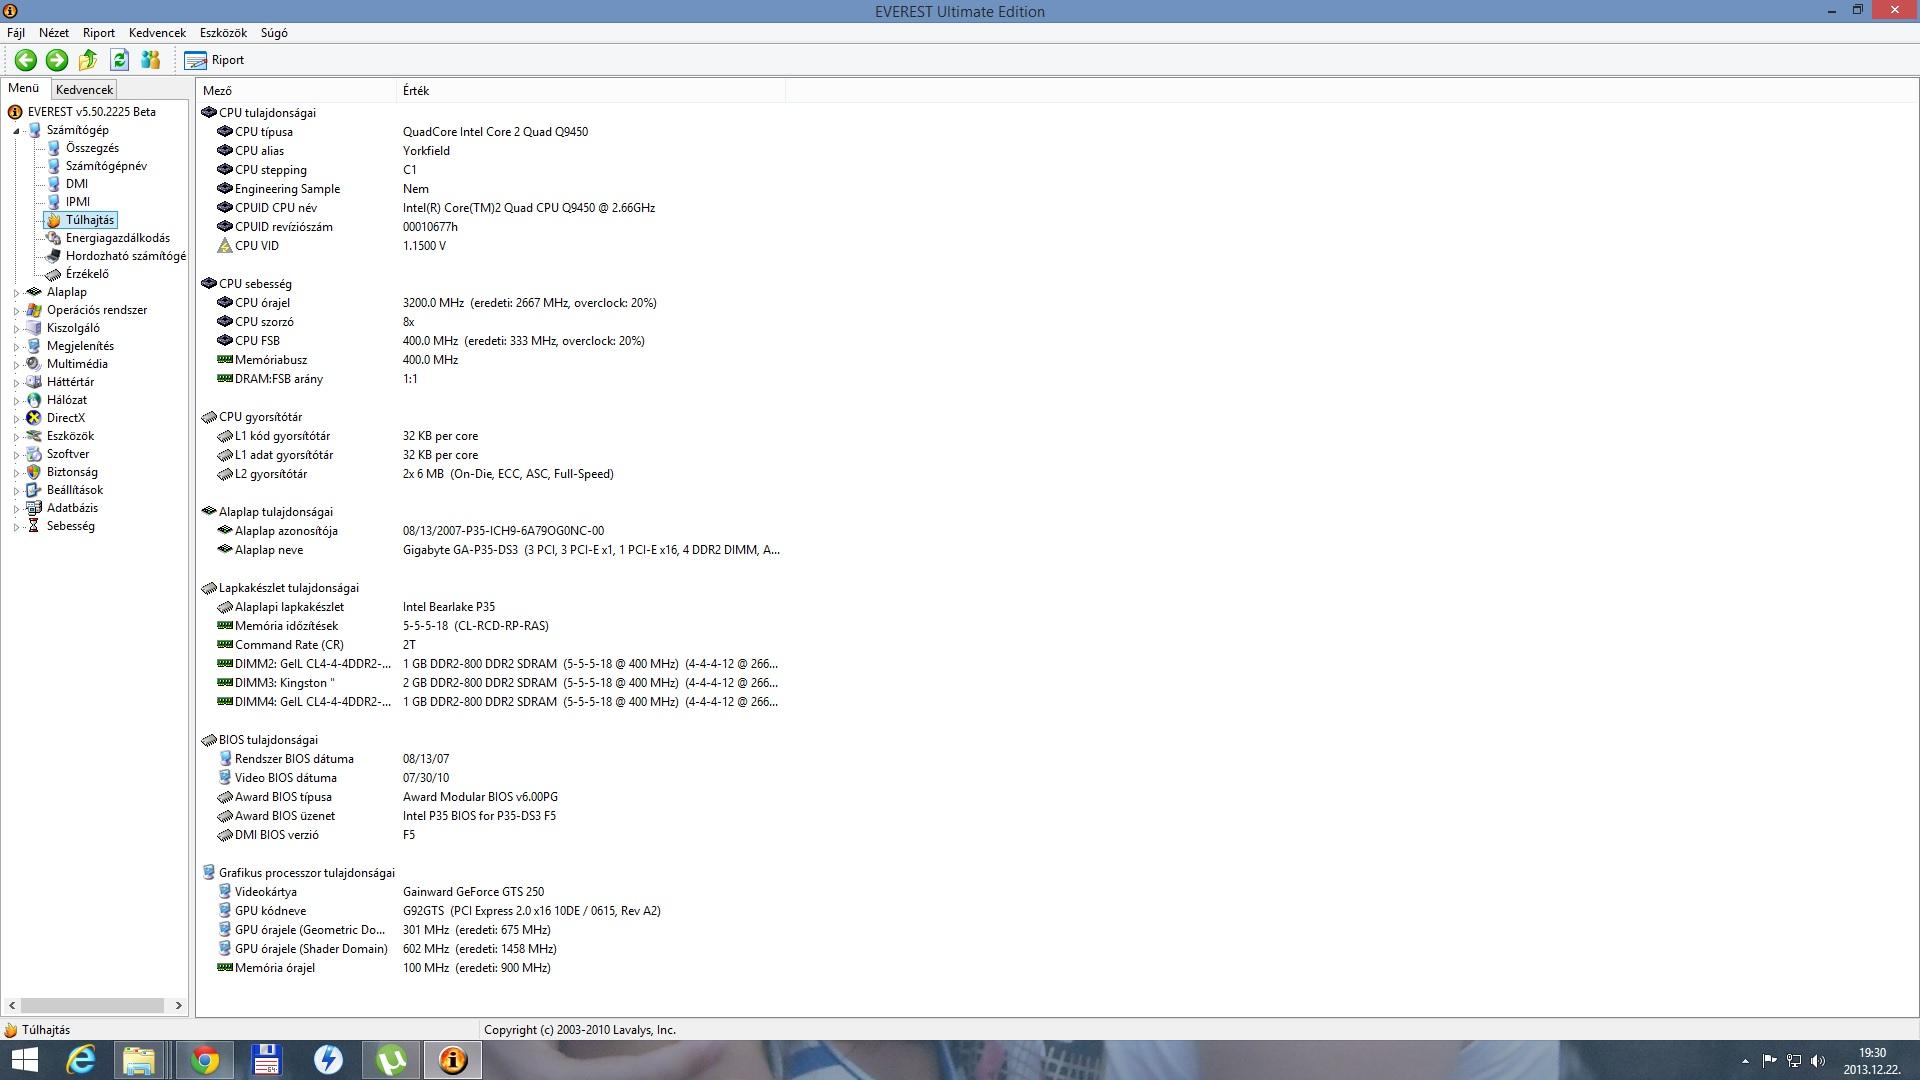The height and width of the screenshot is (1080, 1920).
Task: Click the DirectX yellow X icon
Action: tap(34, 418)
